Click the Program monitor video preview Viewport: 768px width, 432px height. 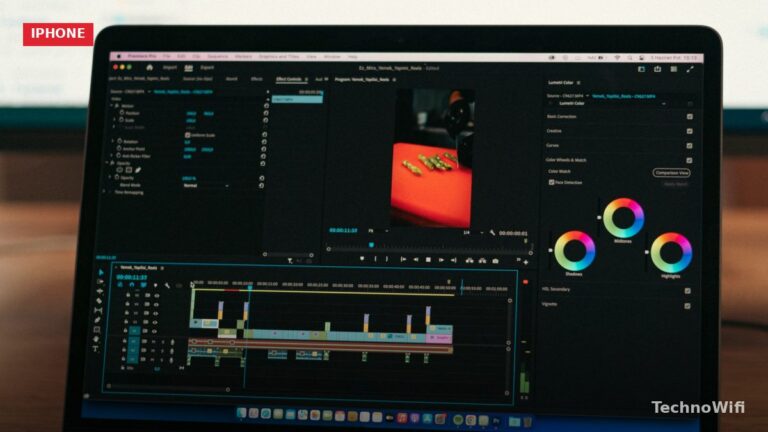pos(432,158)
